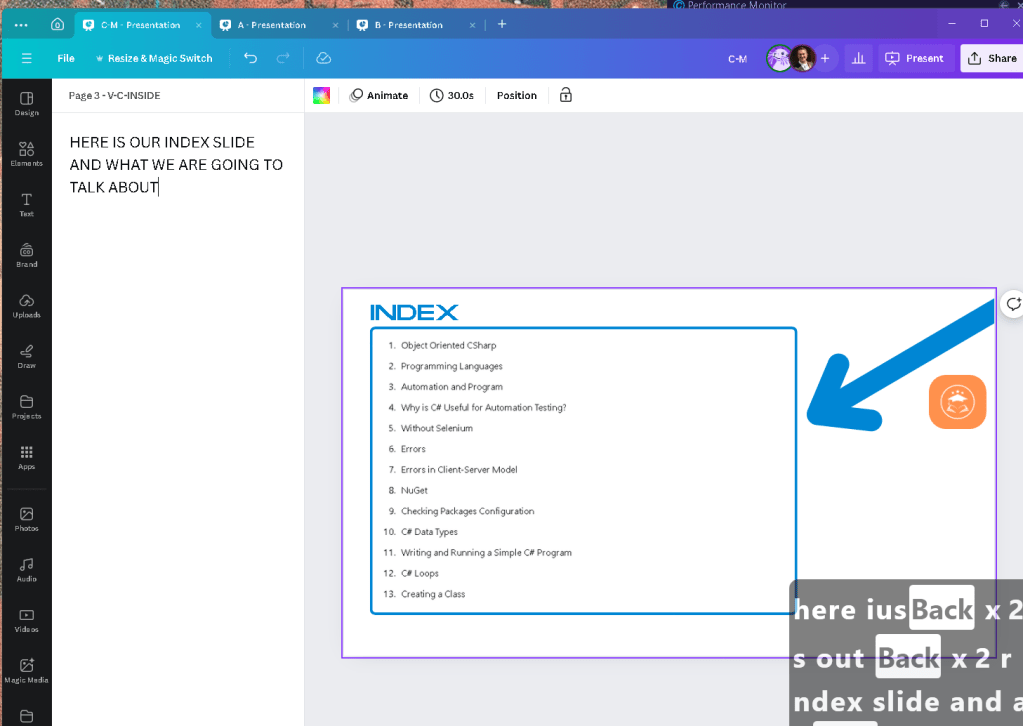
Task: Open the three-dots window menu
Action: click(21, 25)
